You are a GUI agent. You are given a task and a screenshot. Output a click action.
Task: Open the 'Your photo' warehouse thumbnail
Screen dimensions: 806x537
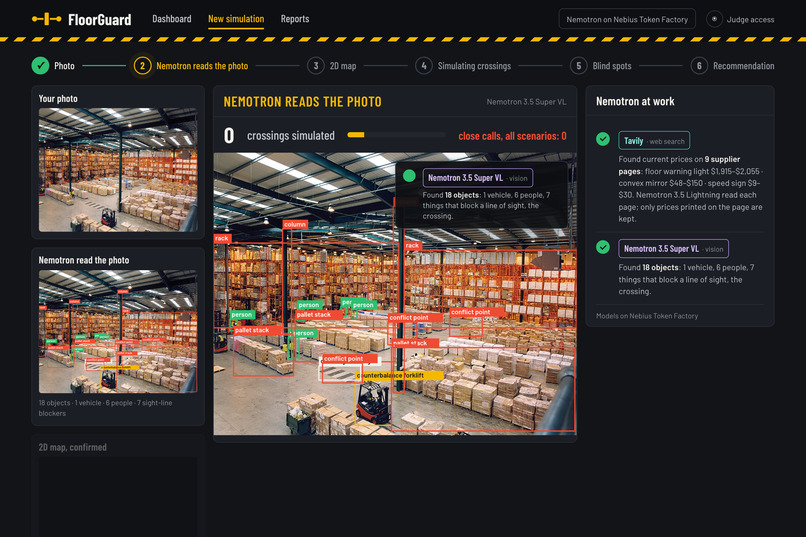[118, 170]
